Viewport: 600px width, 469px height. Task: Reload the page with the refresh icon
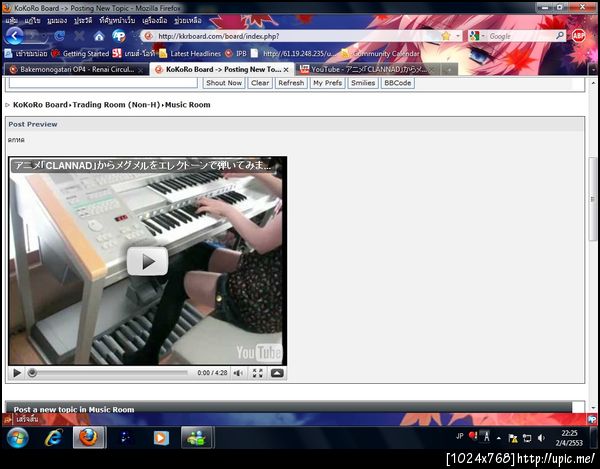[59, 36]
